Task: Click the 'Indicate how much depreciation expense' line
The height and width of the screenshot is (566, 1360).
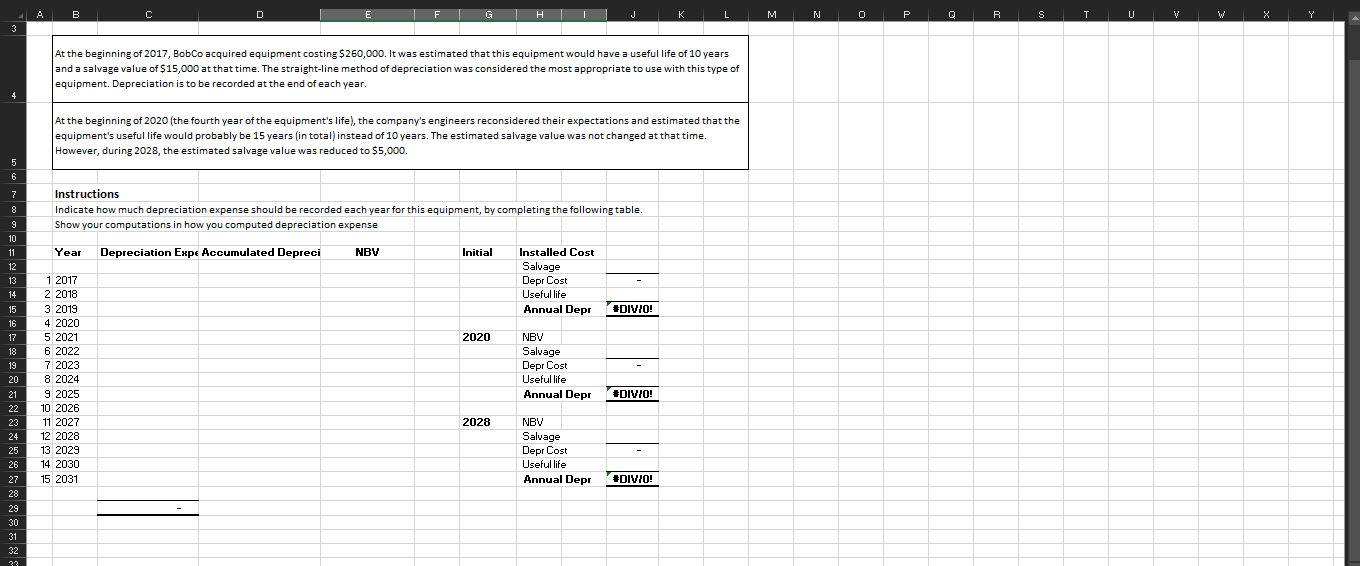Action: pos(349,209)
